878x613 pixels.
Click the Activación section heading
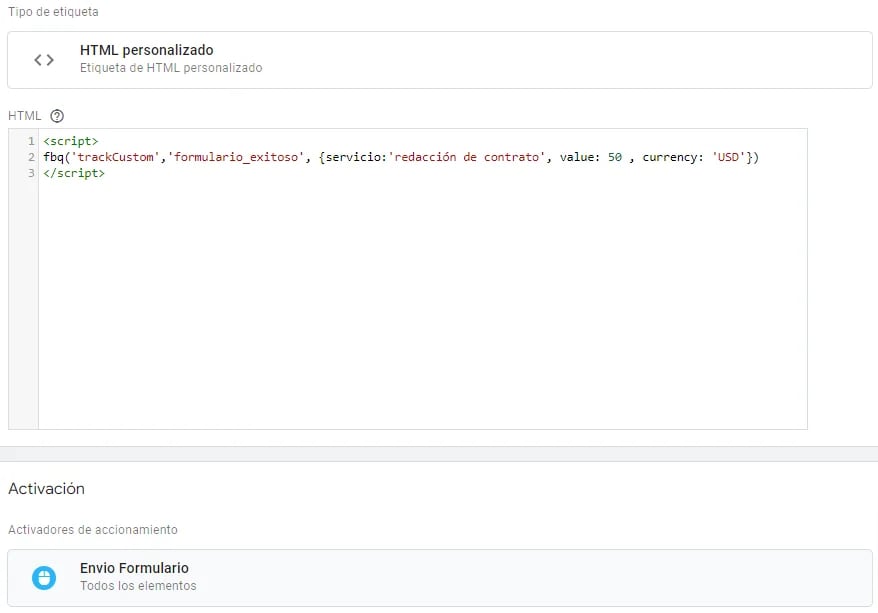pos(46,489)
